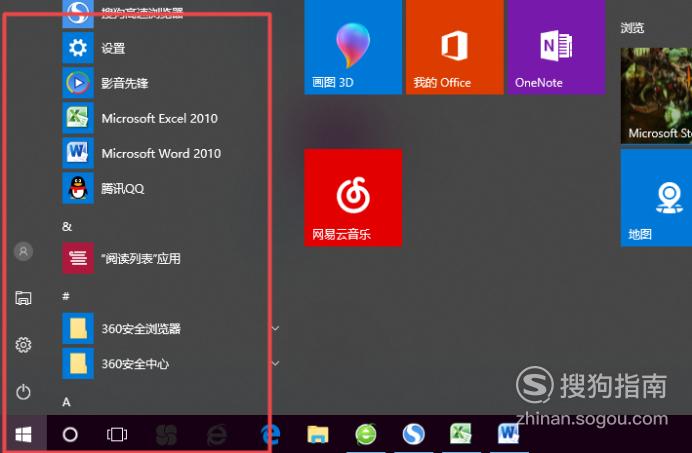Open the OneNote tile

556,46
